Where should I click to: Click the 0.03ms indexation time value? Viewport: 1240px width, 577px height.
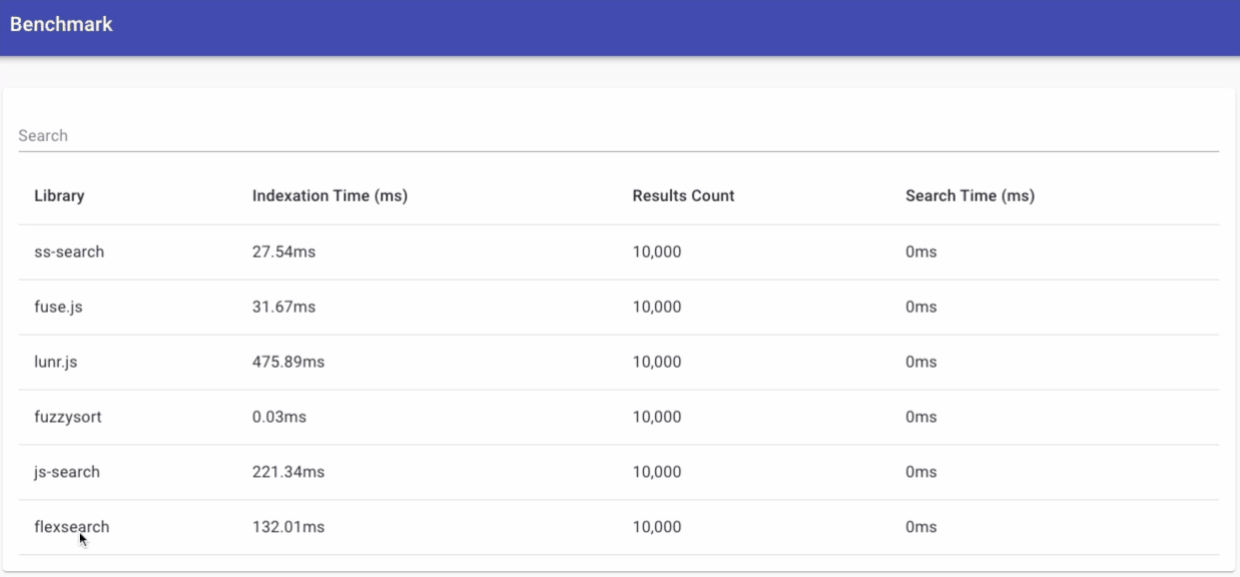point(279,417)
